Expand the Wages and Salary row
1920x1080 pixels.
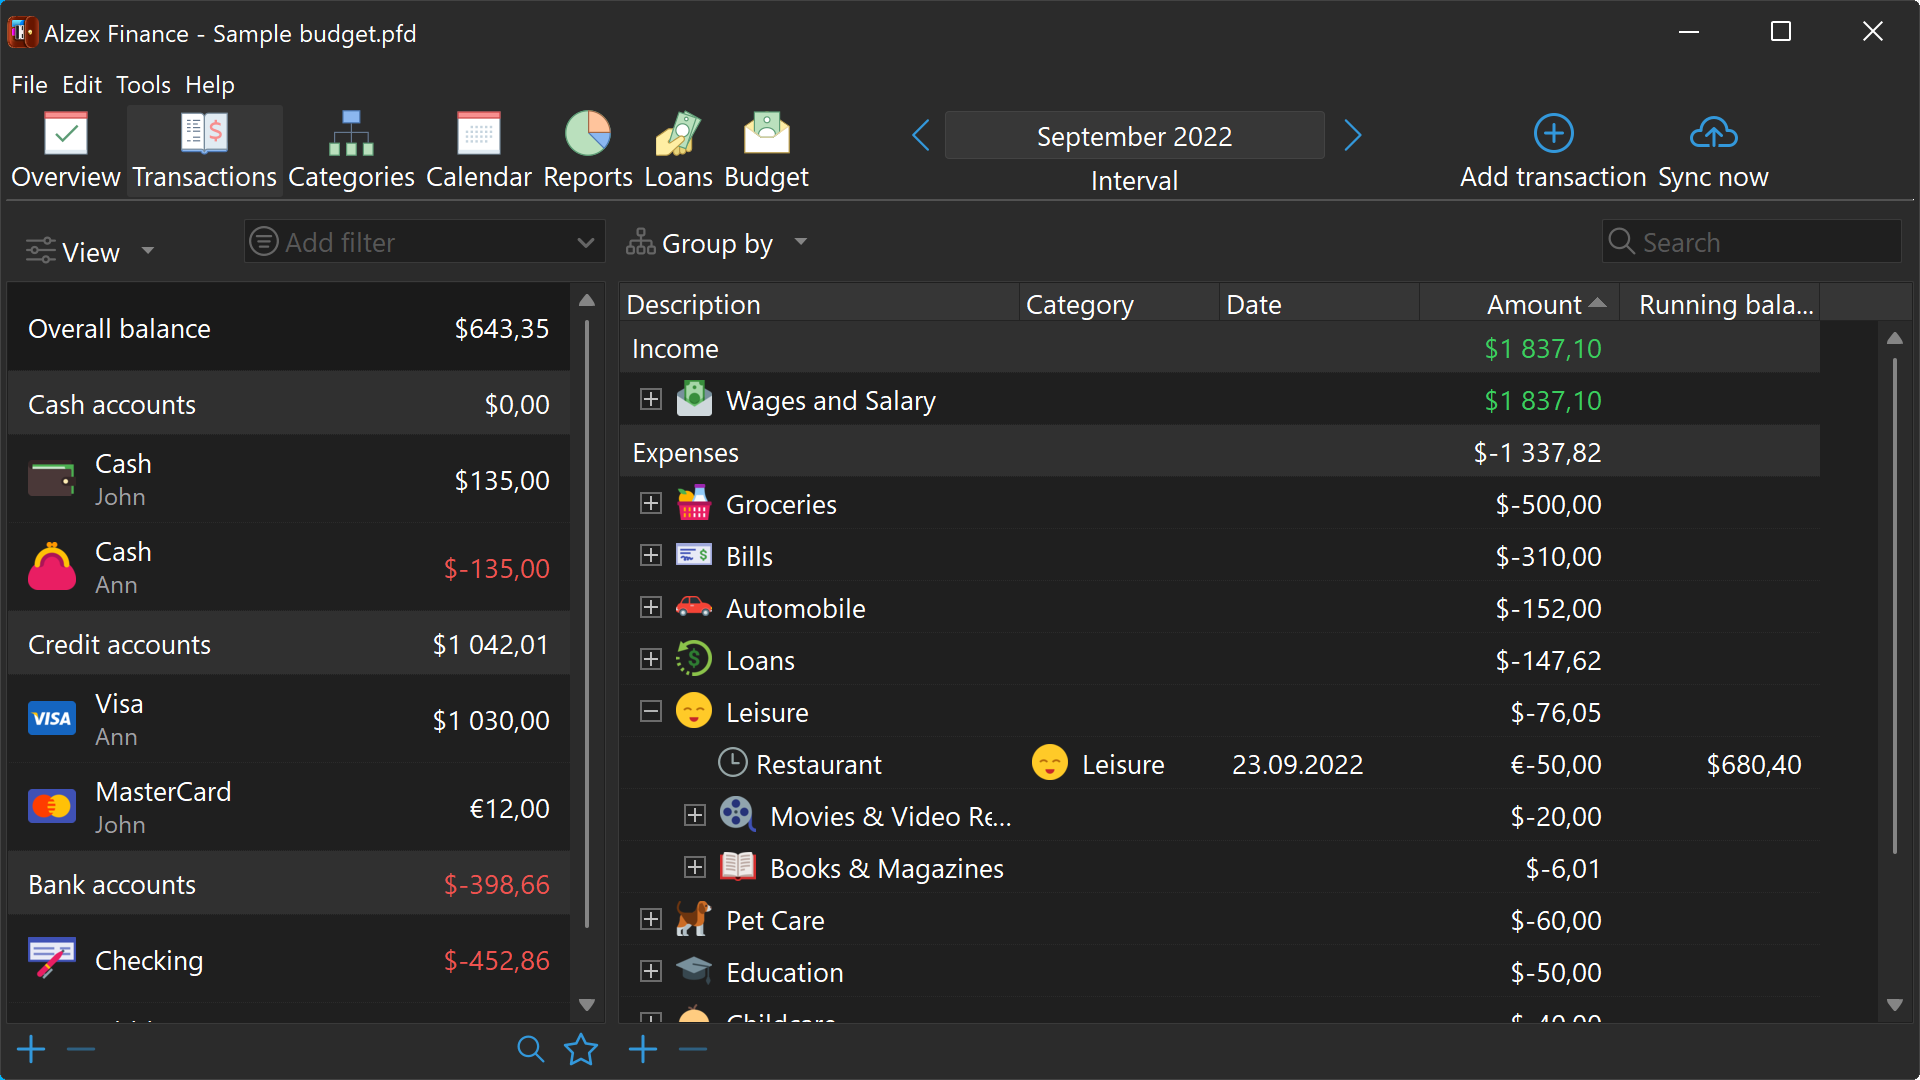651,400
